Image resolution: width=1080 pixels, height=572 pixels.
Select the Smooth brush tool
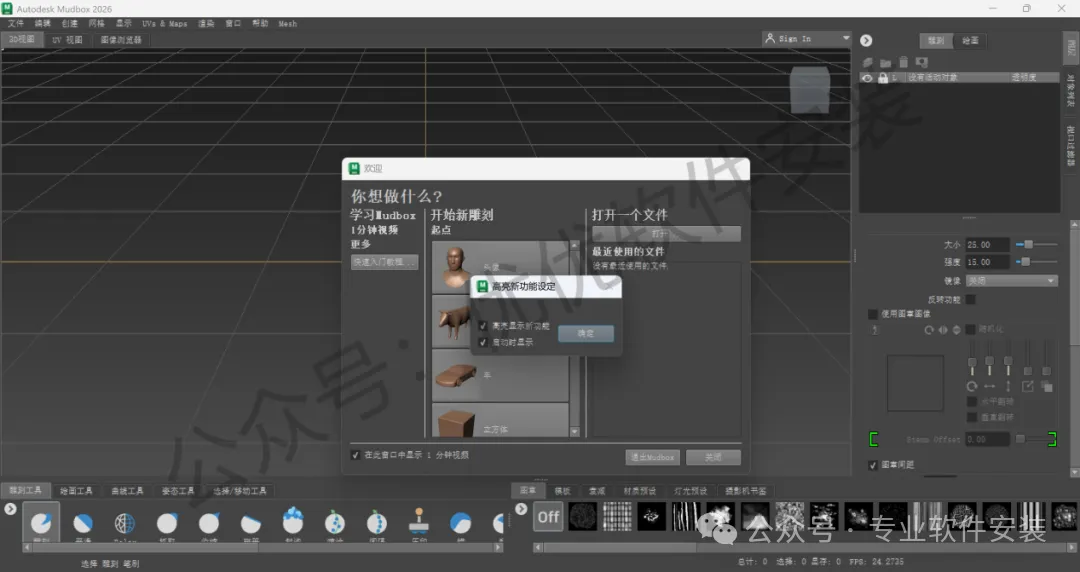point(83,524)
